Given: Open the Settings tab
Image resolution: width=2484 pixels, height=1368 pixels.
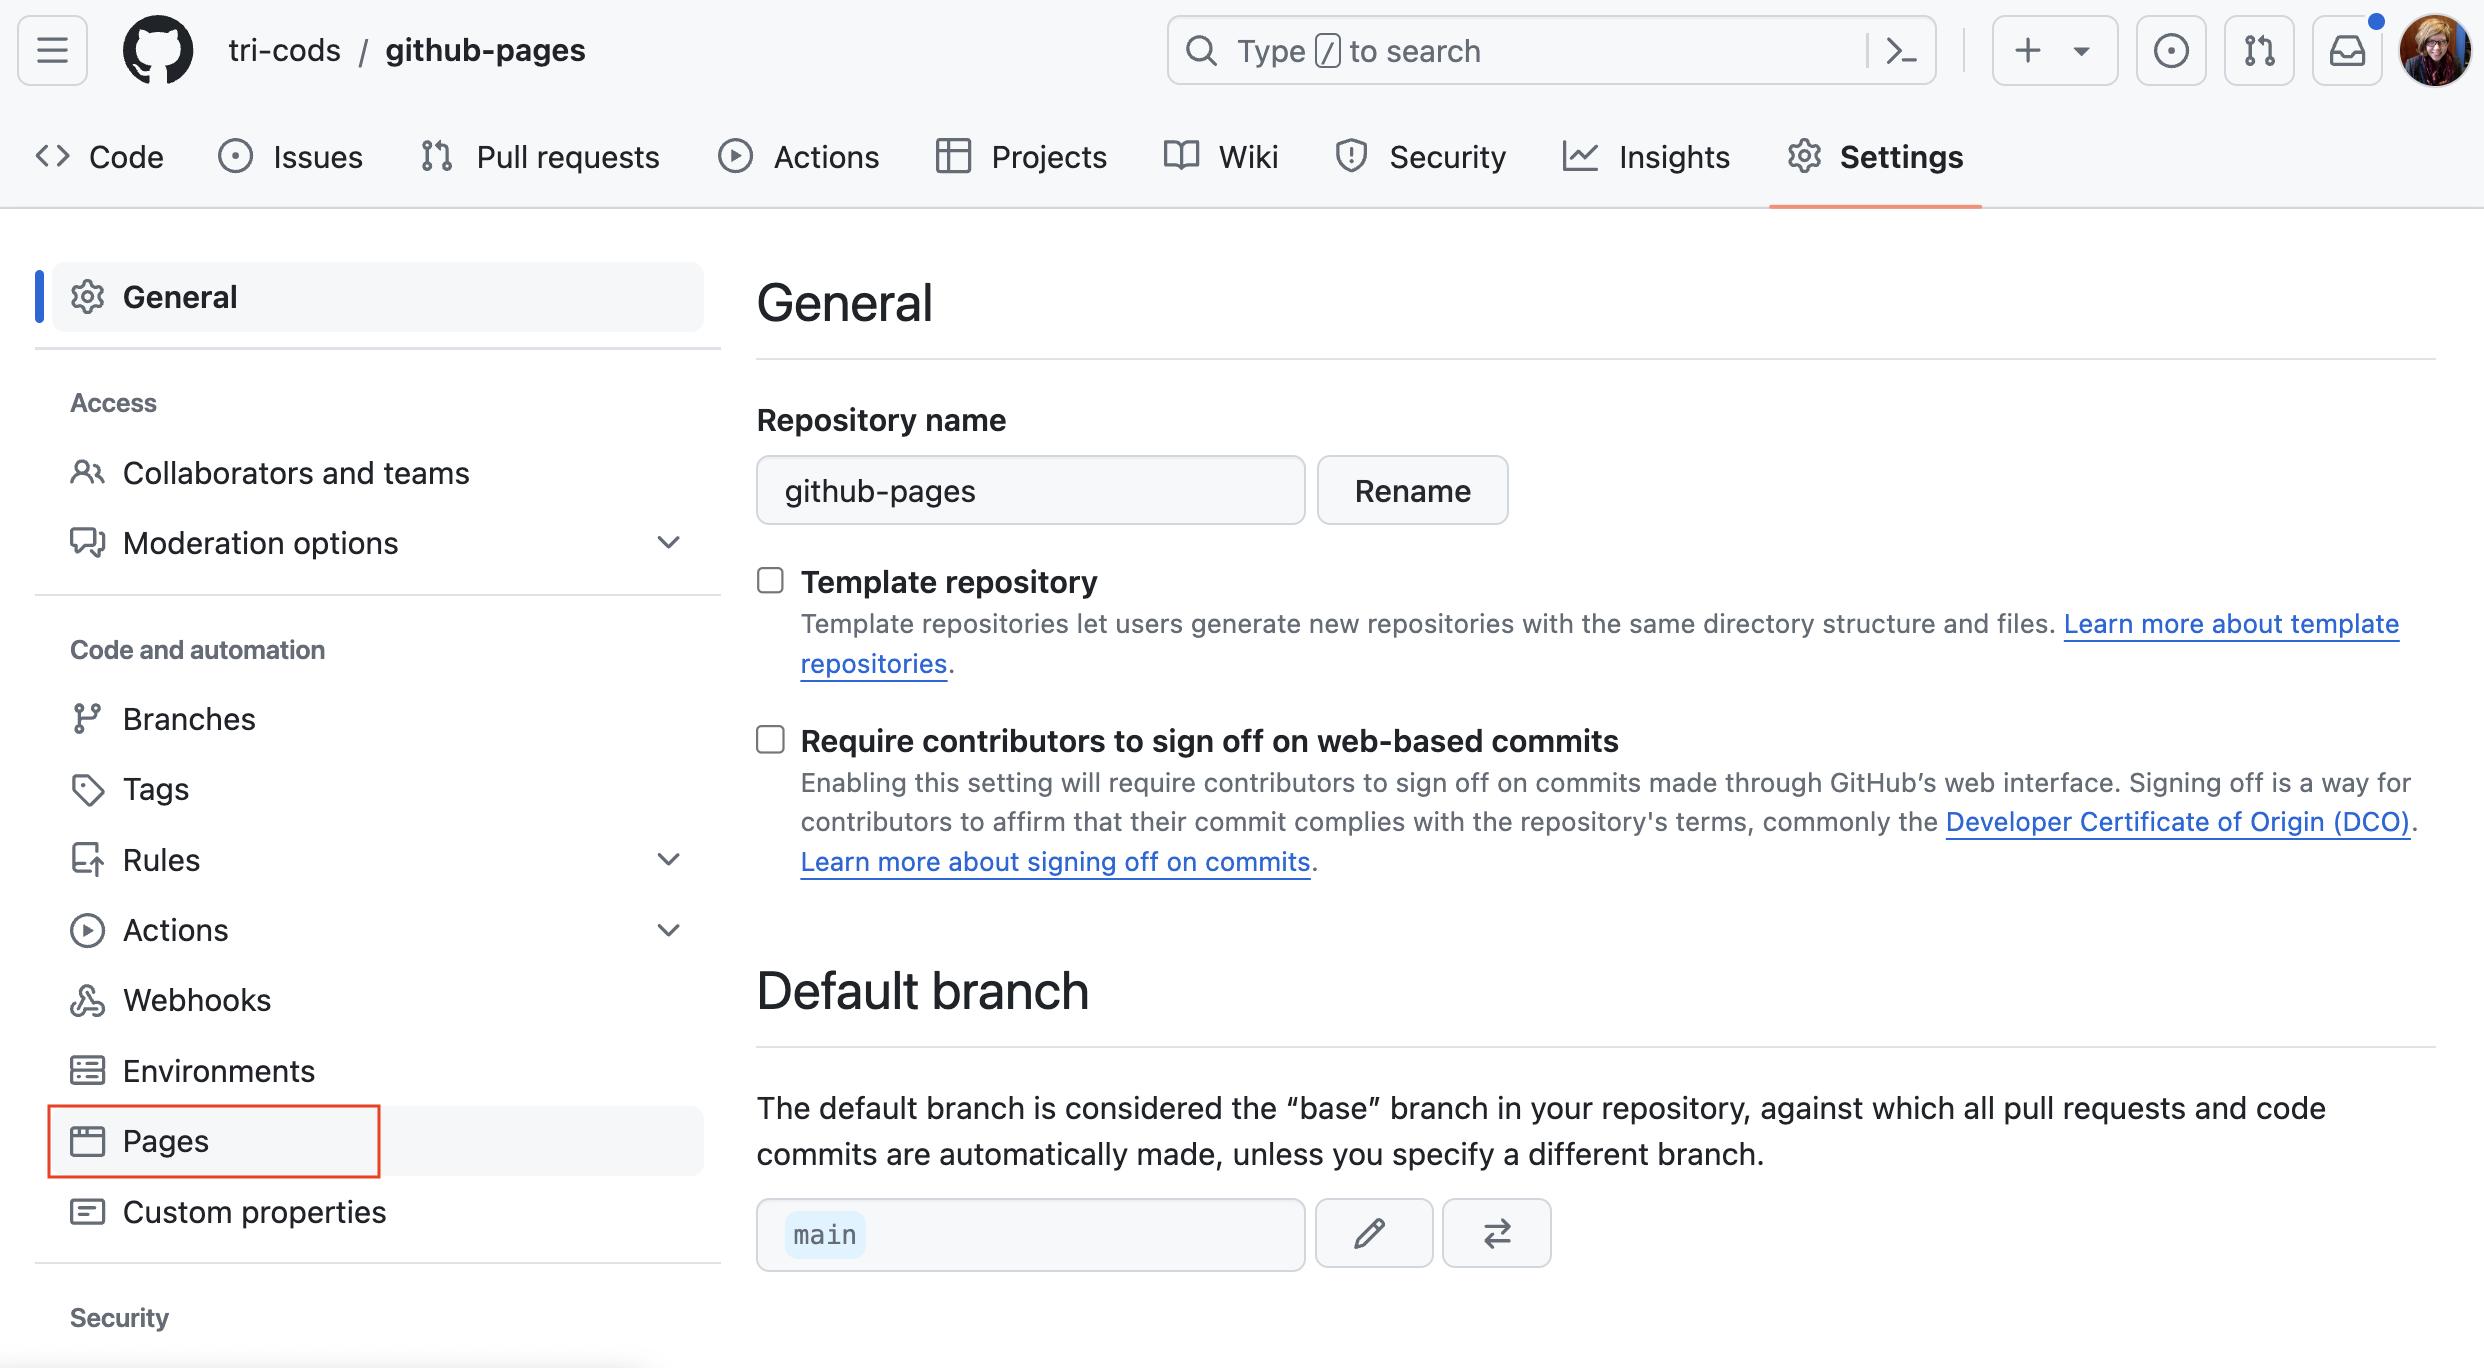Looking at the screenshot, I should [x=1875, y=157].
